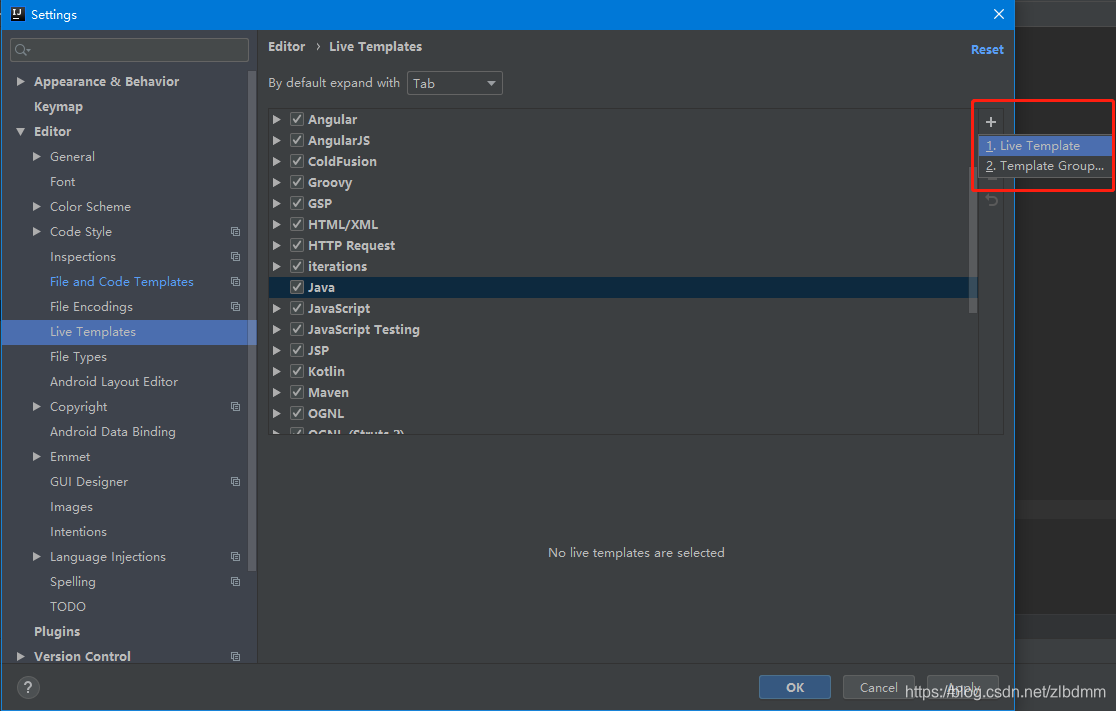Click the Editor breadcrumb at the top
Image resolution: width=1116 pixels, height=711 pixels.
pos(287,46)
